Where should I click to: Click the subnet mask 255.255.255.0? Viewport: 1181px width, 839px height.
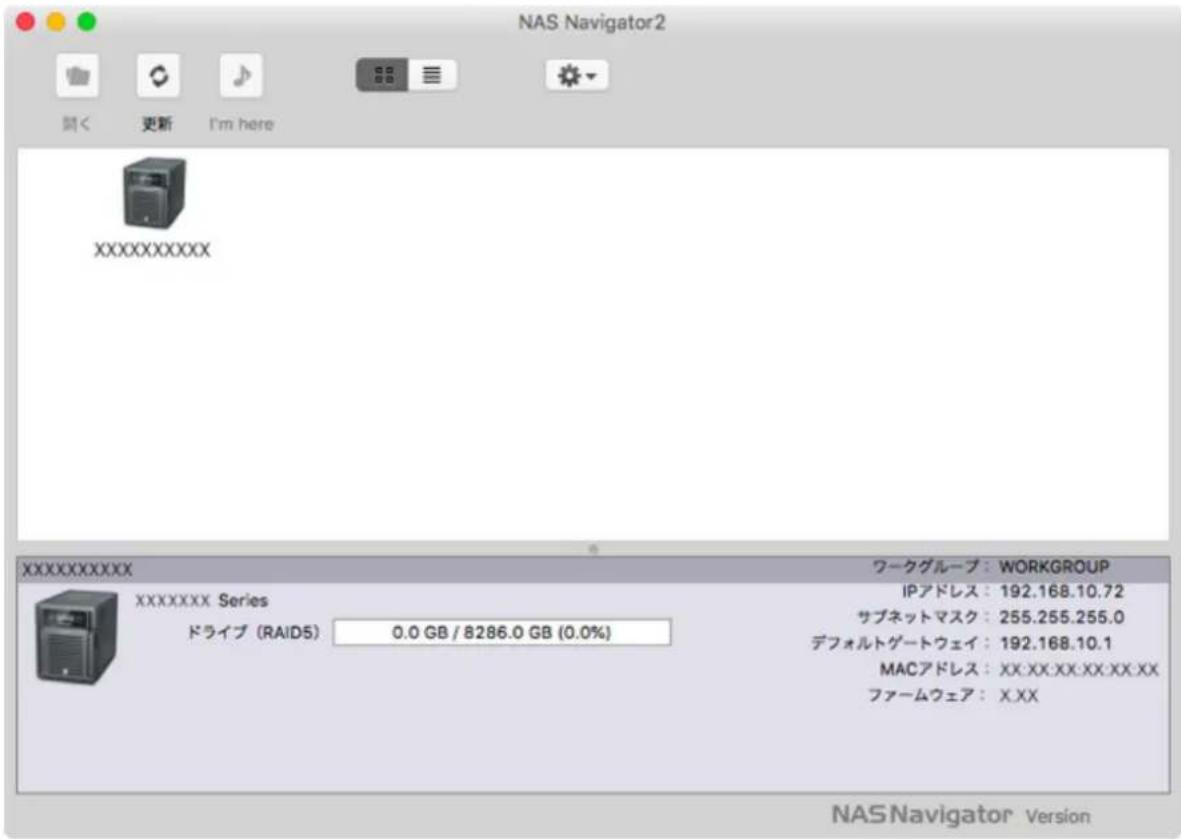(x=1061, y=617)
